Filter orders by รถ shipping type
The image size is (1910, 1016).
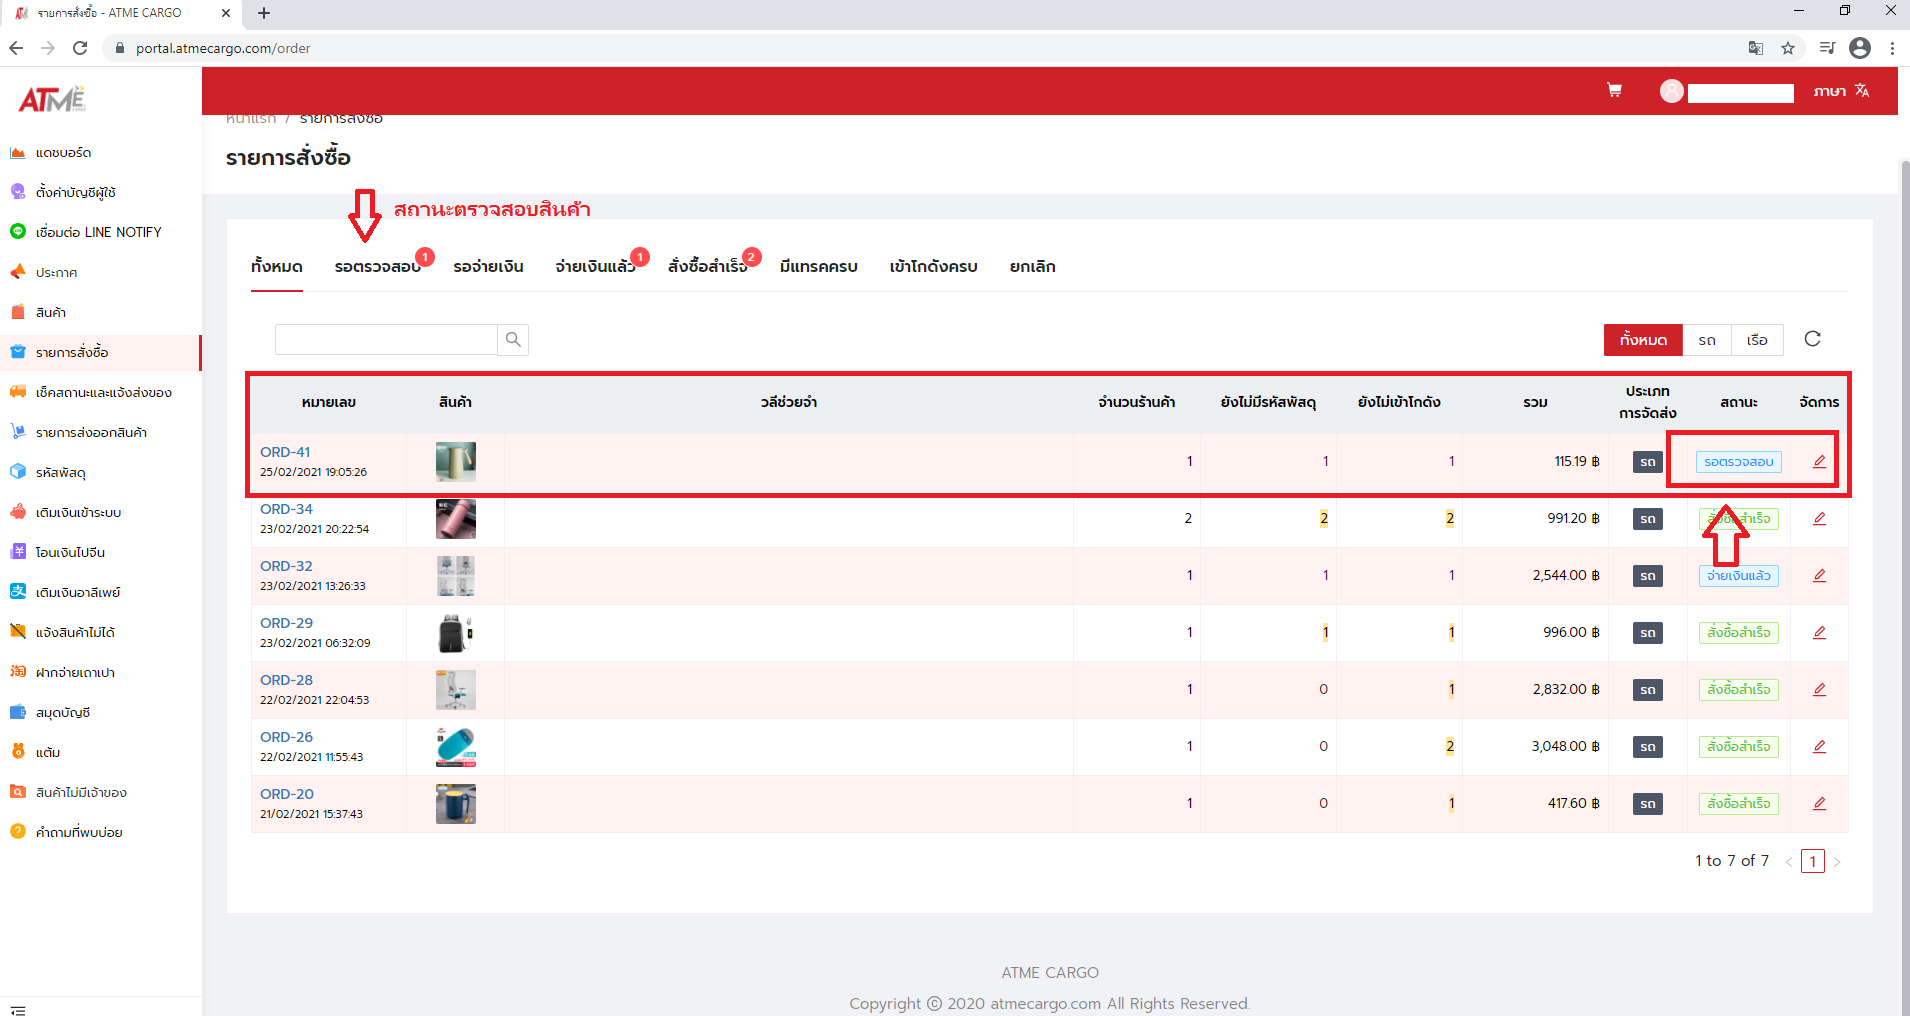[x=1707, y=340]
